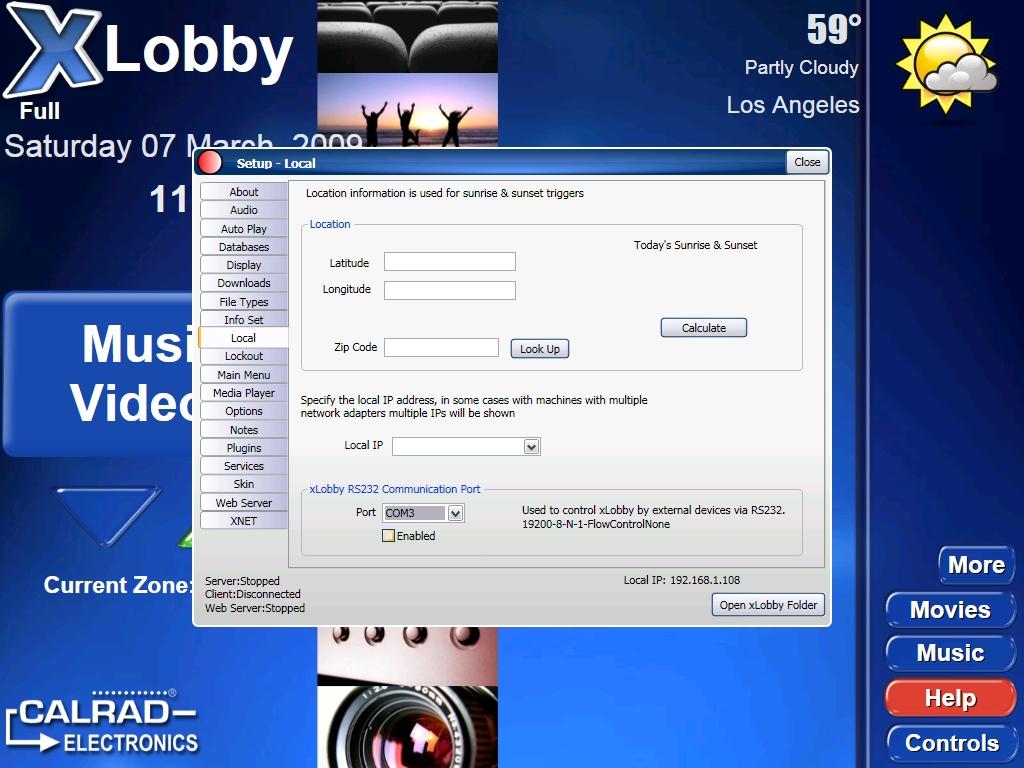Select the File Types tab

pos(244,302)
